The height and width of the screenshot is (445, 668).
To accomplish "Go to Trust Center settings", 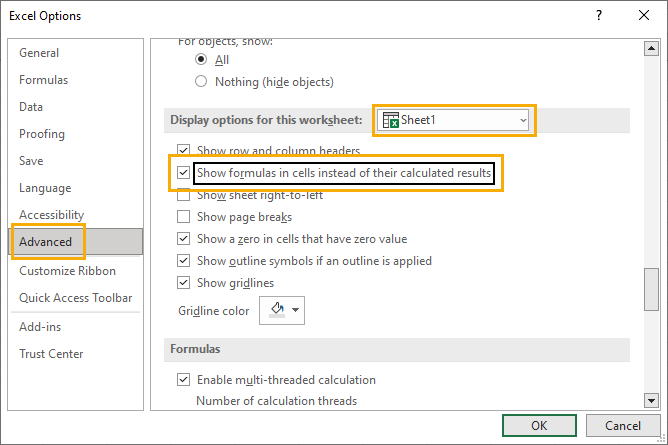I will 51,354.
